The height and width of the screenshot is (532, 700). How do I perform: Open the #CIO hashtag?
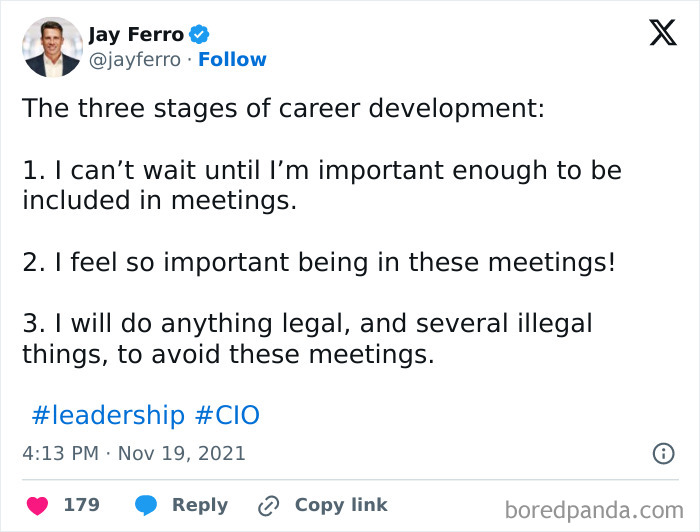[227, 415]
